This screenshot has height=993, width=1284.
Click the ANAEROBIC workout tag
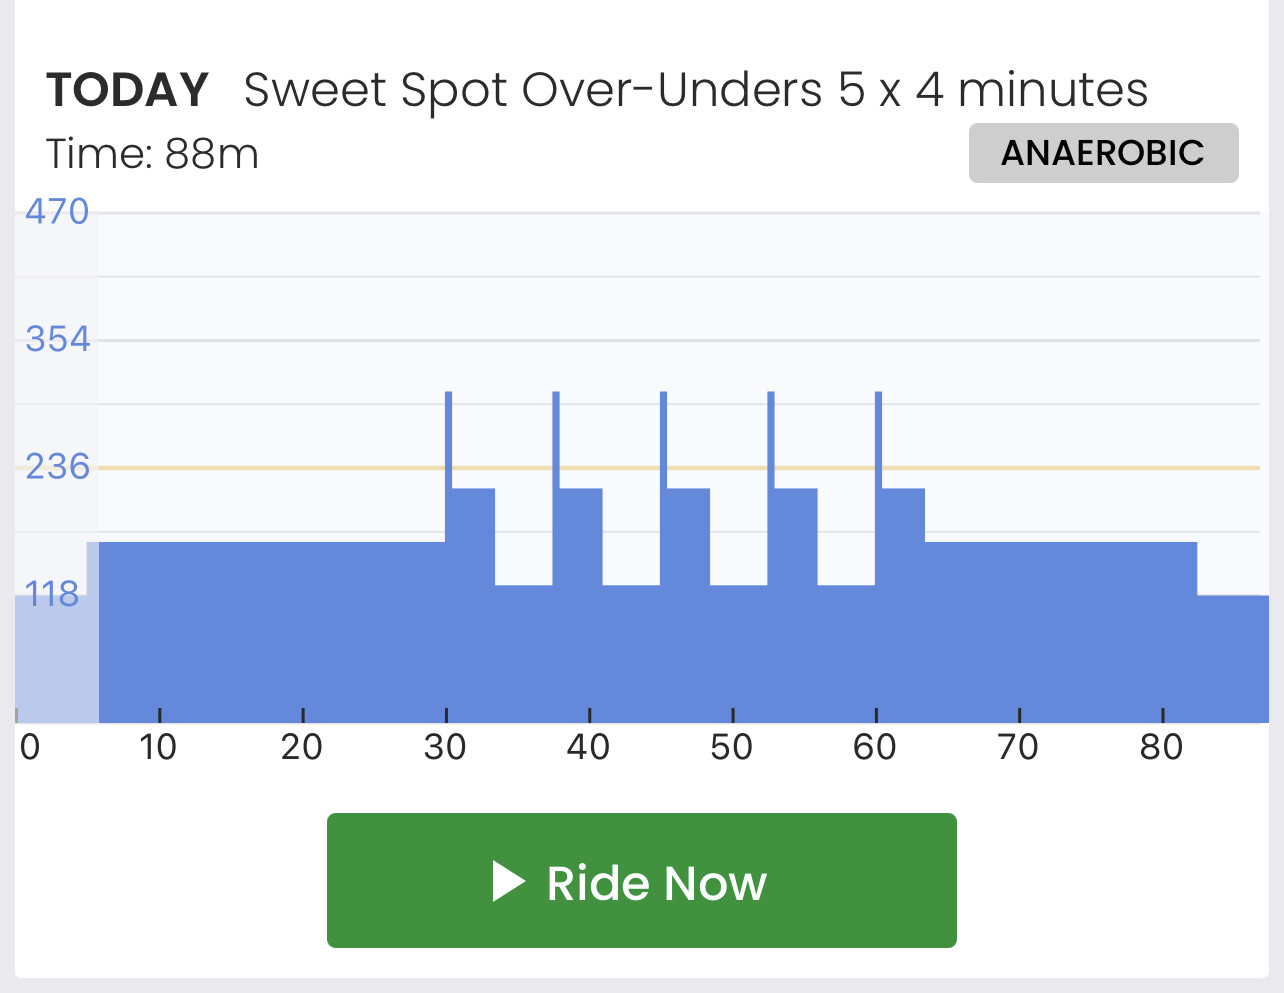point(1103,153)
